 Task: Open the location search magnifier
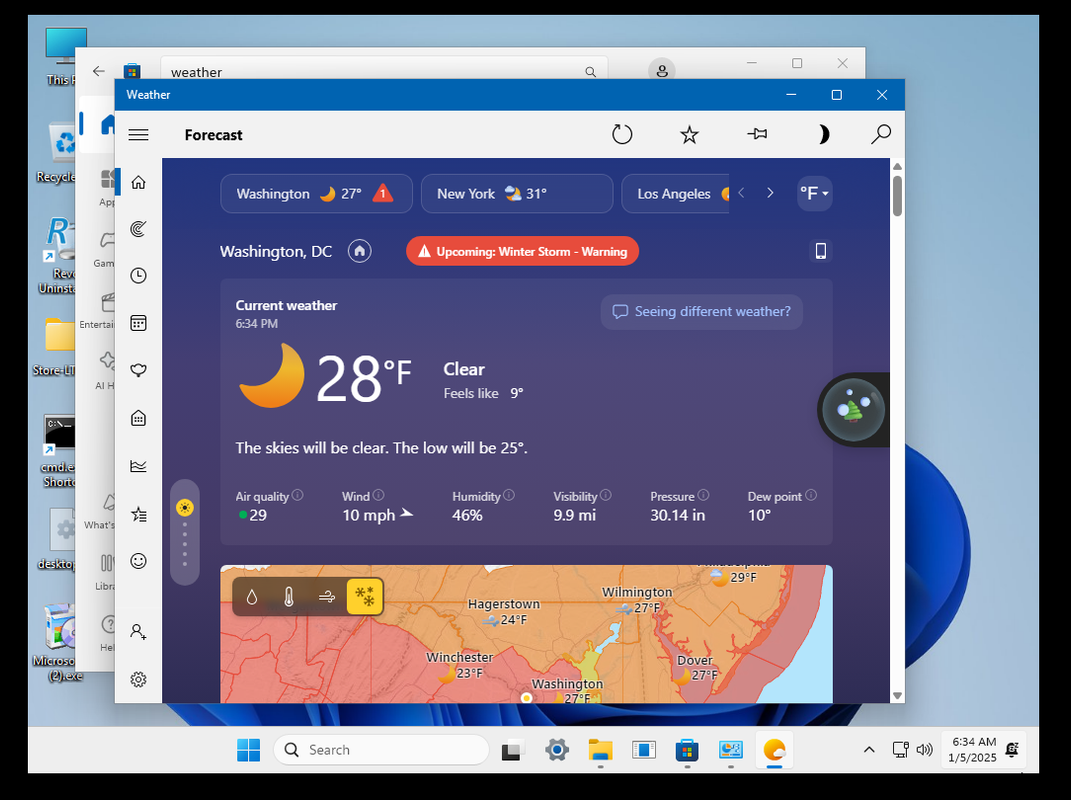tap(880, 134)
